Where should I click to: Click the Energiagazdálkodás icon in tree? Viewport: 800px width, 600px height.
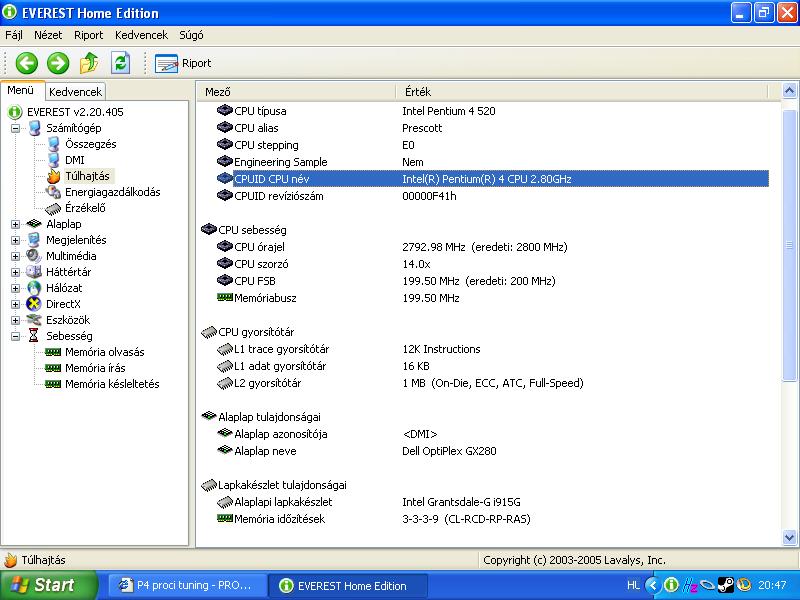[x=53, y=192]
